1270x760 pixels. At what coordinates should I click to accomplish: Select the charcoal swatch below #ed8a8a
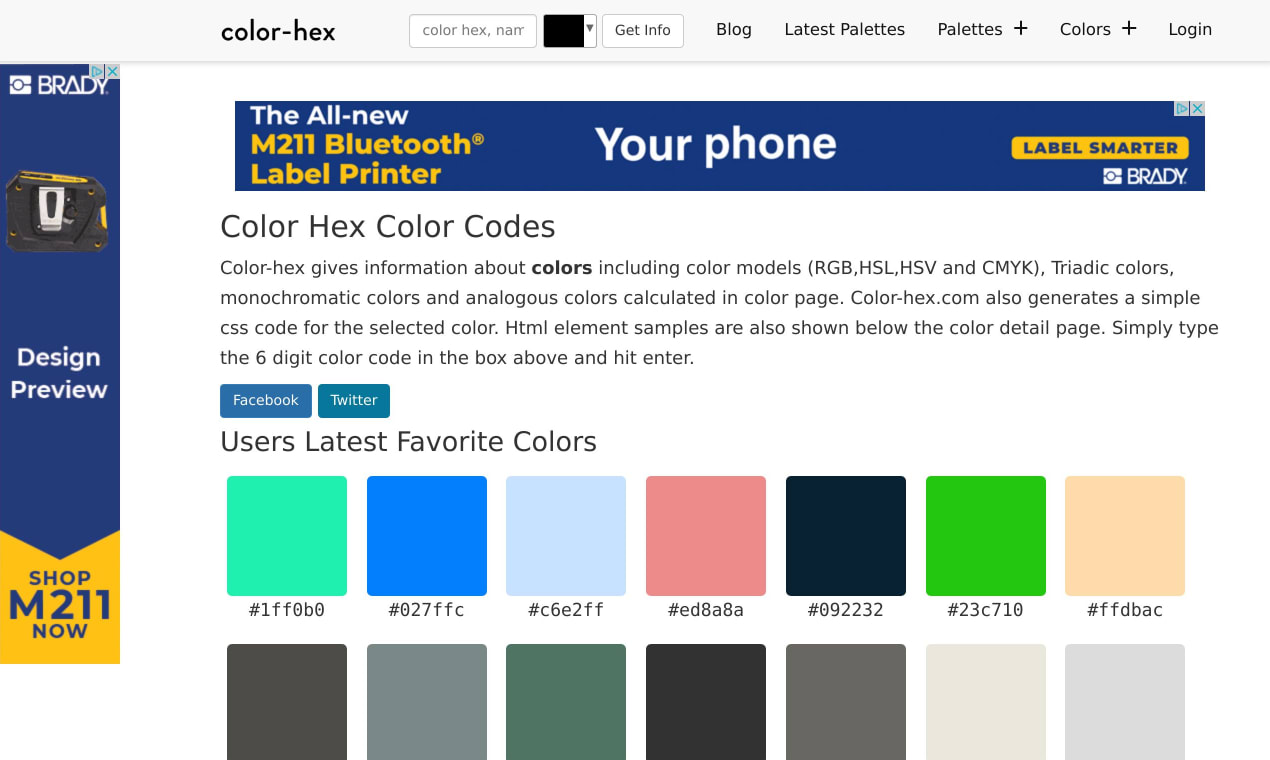pos(706,702)
